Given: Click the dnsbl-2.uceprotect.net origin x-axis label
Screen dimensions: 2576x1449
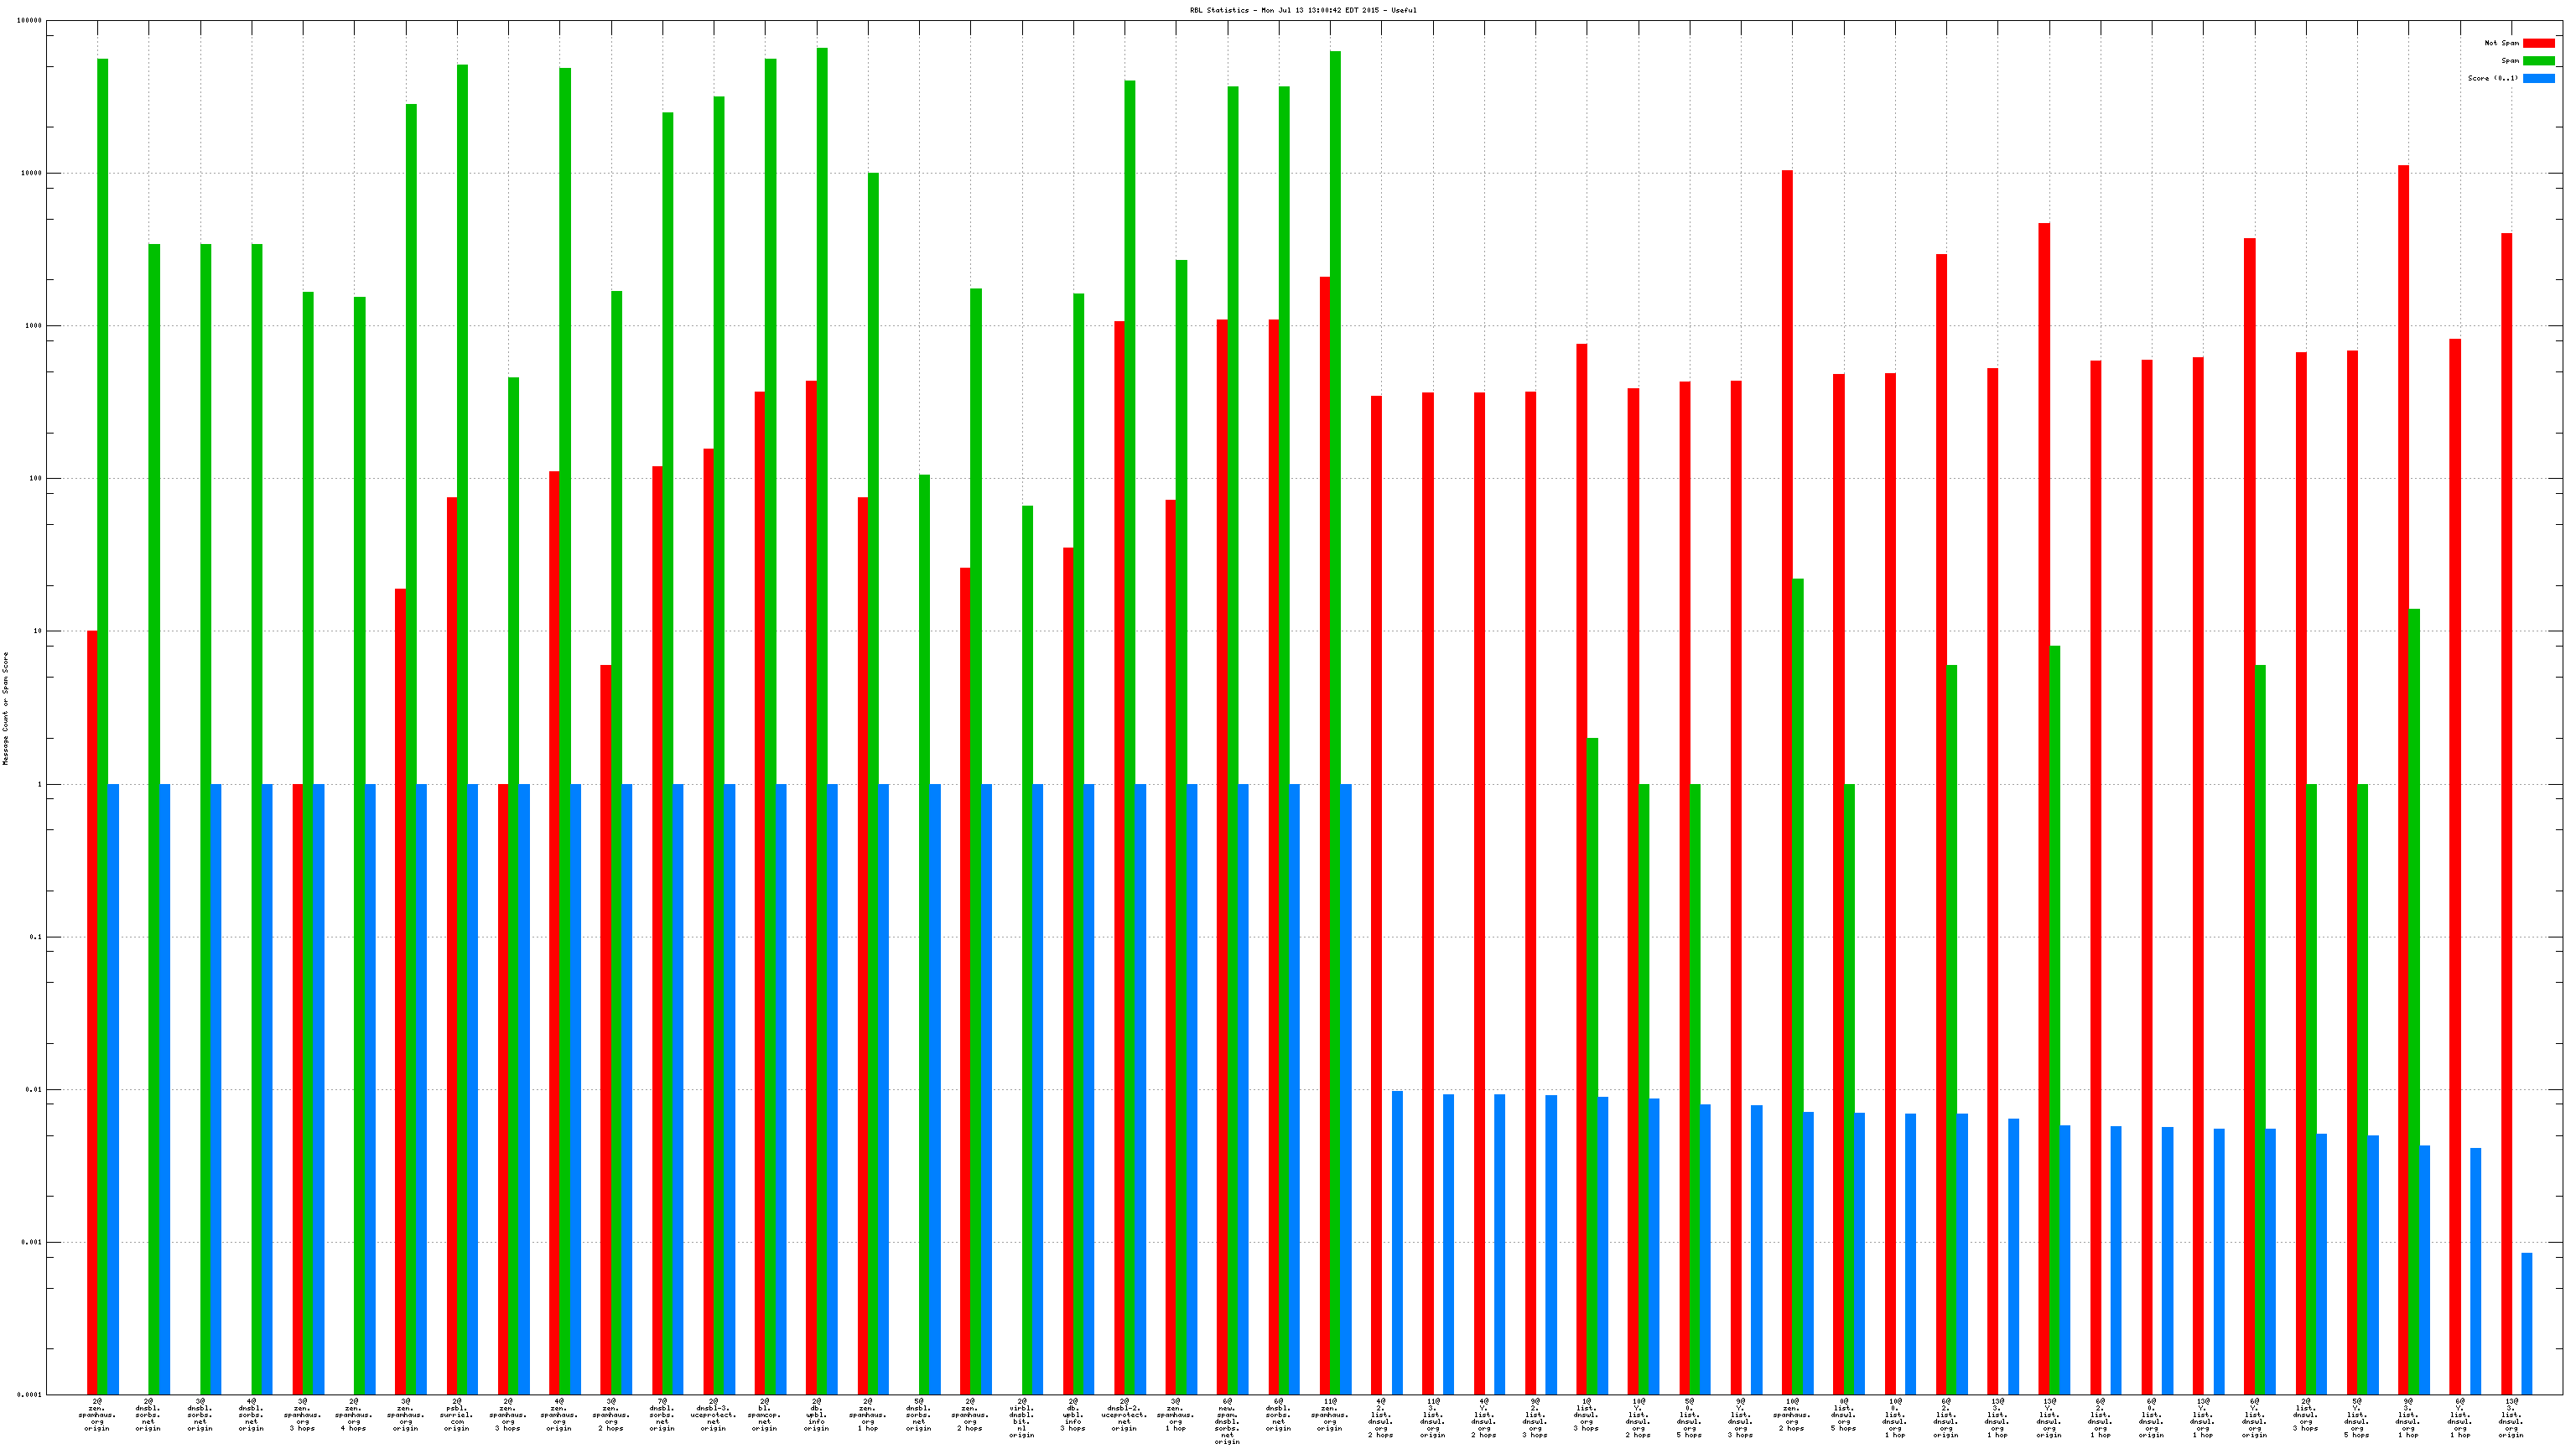Looking at the screenshot, I should tap(1124, 1415).
